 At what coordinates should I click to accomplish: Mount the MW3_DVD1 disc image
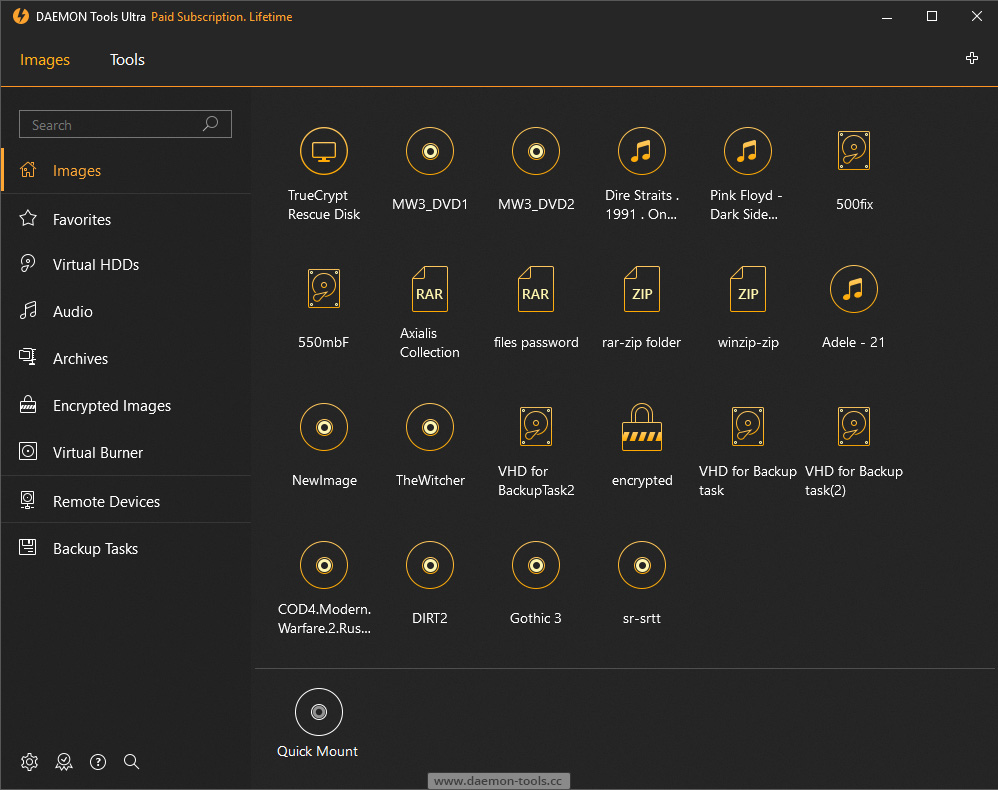[430, 151]
